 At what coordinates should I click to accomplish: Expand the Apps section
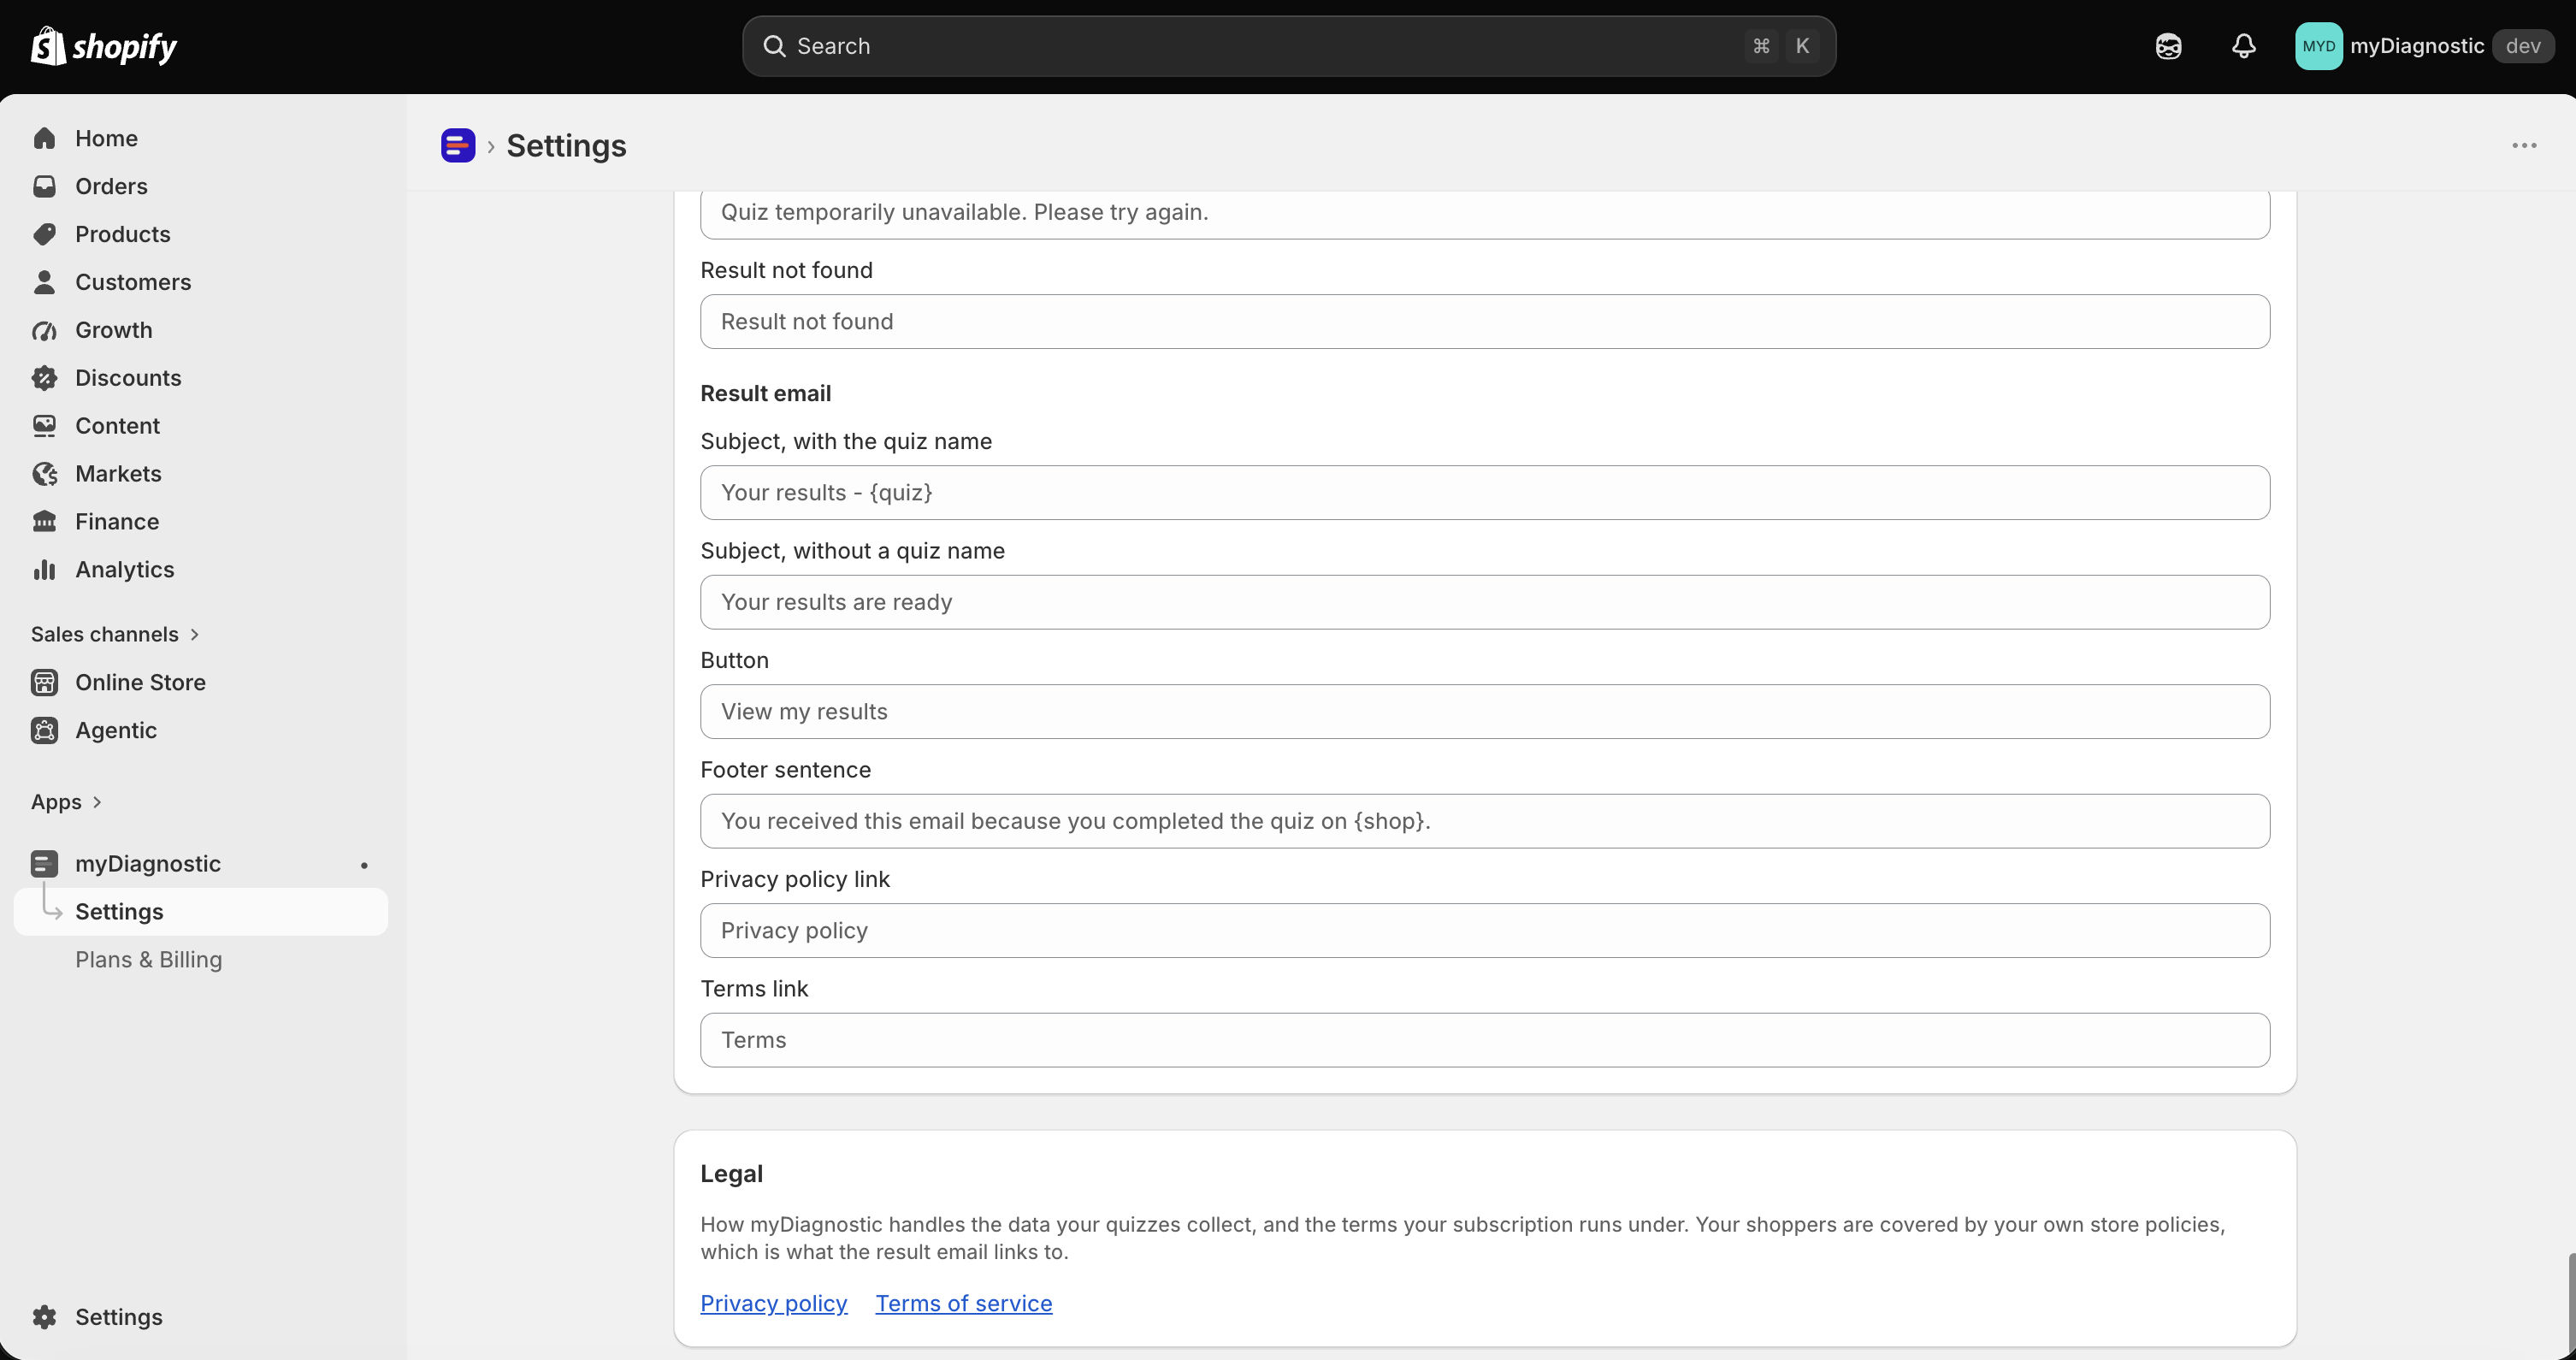click(66, 802)
